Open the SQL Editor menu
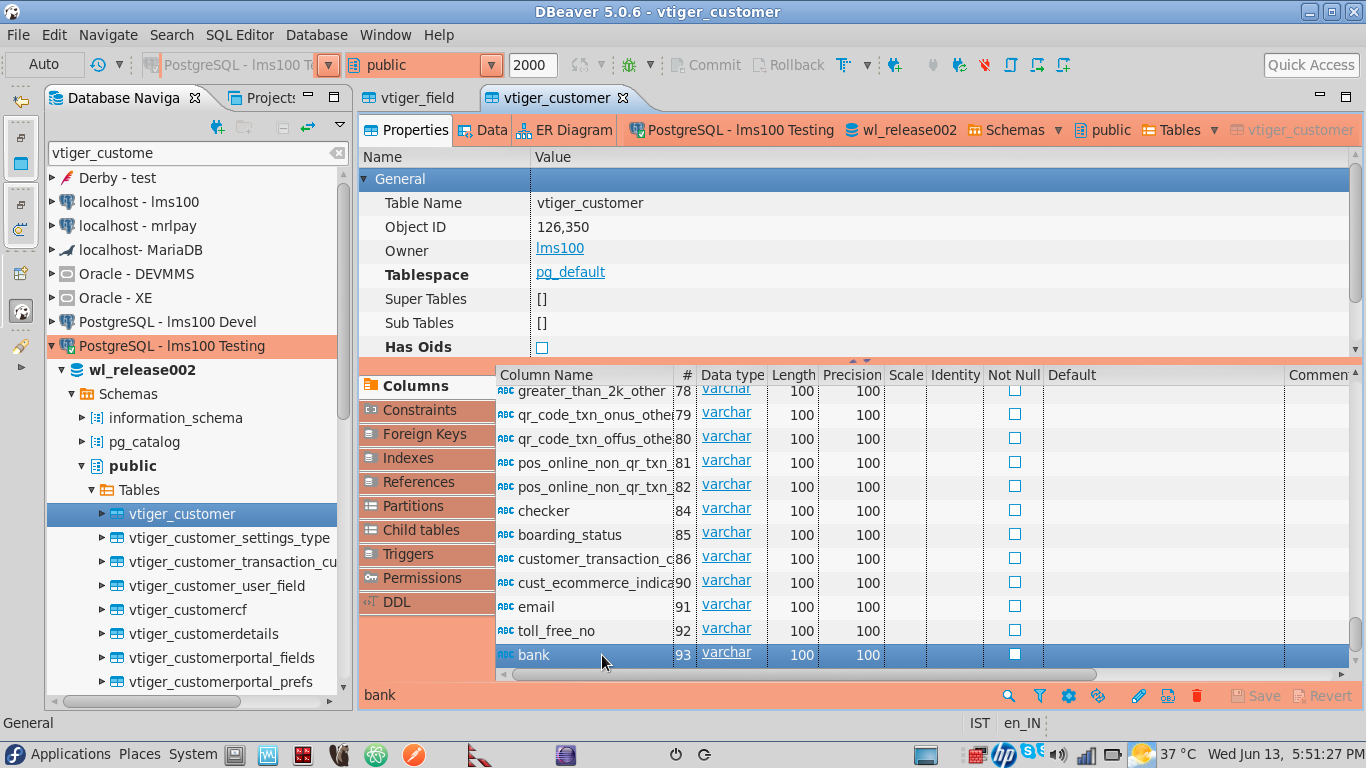Screen dimensions: 1366x768 coord(240,35)
